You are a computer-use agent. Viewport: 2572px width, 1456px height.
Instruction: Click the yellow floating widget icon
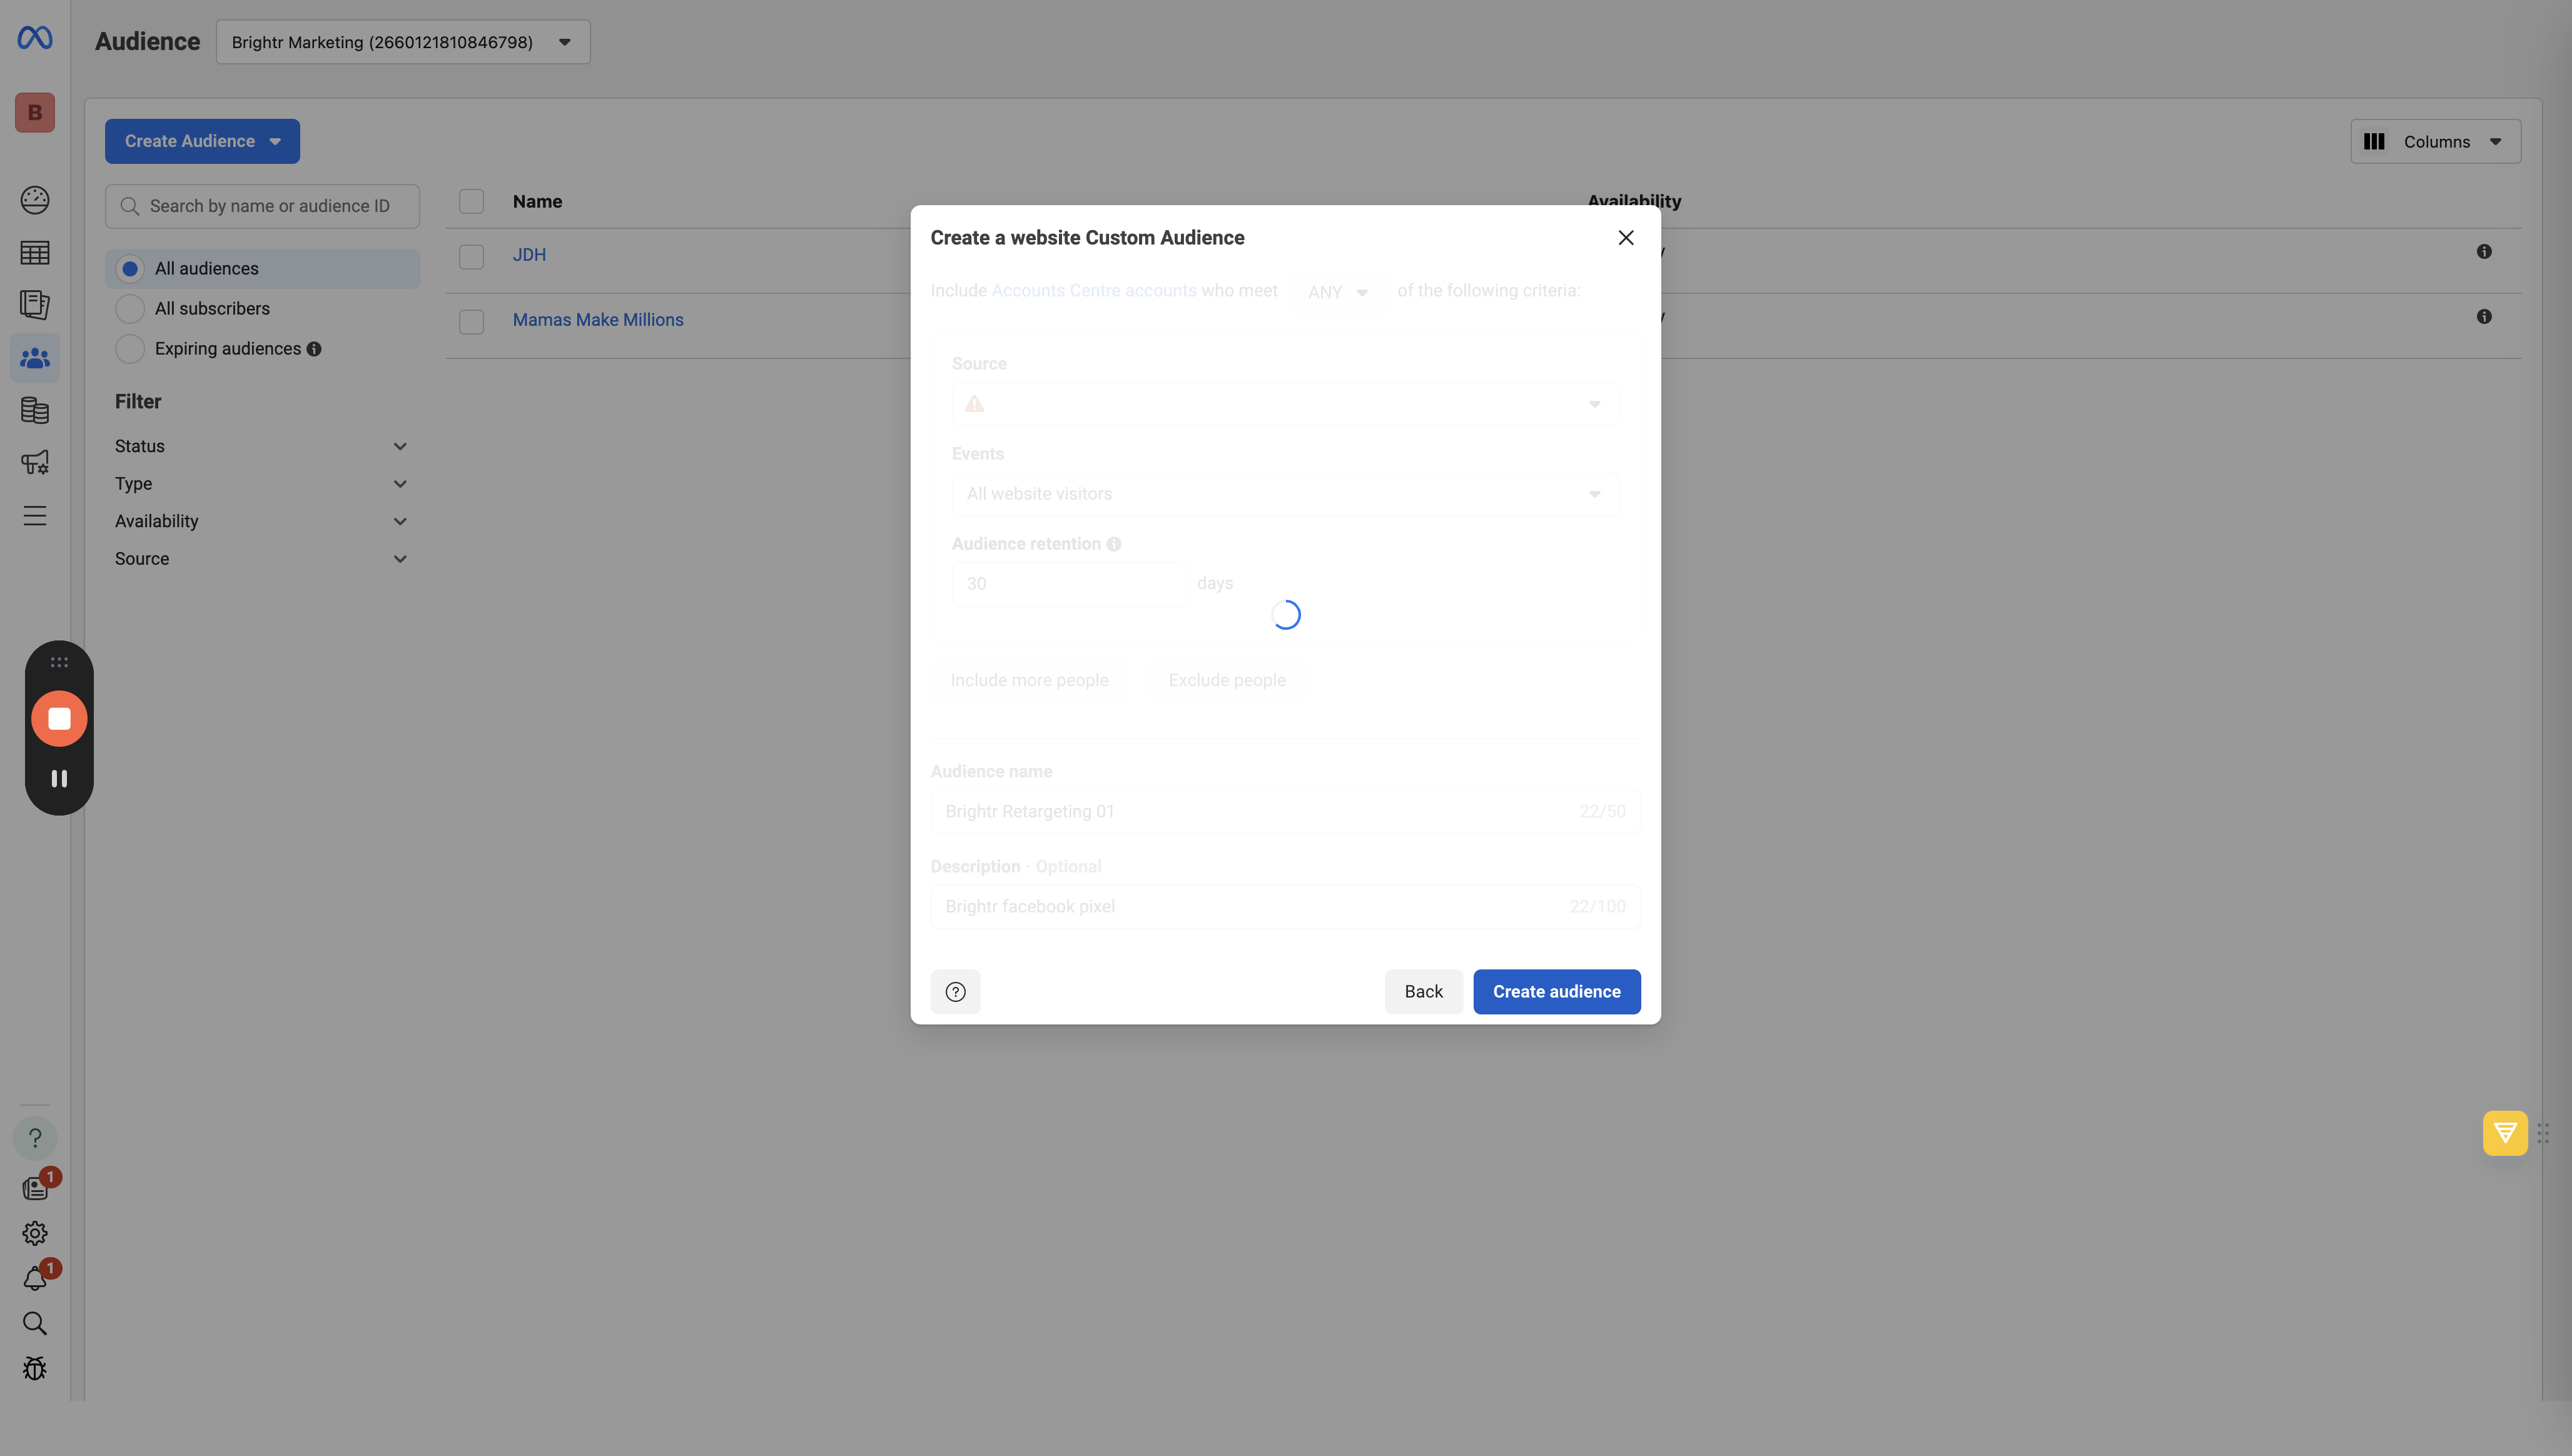(2505, 1133)
